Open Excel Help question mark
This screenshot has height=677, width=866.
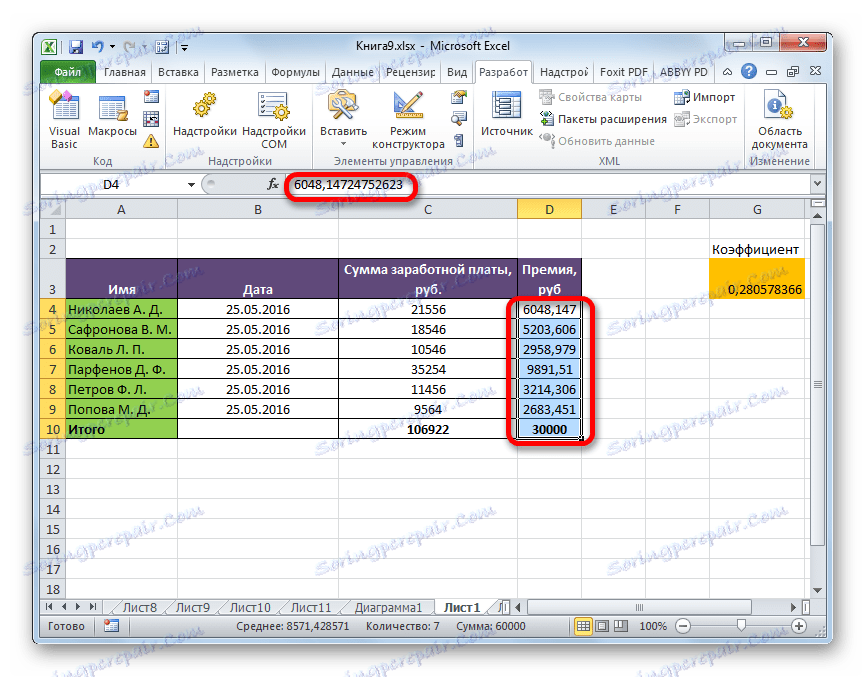(x=749, y=71)
